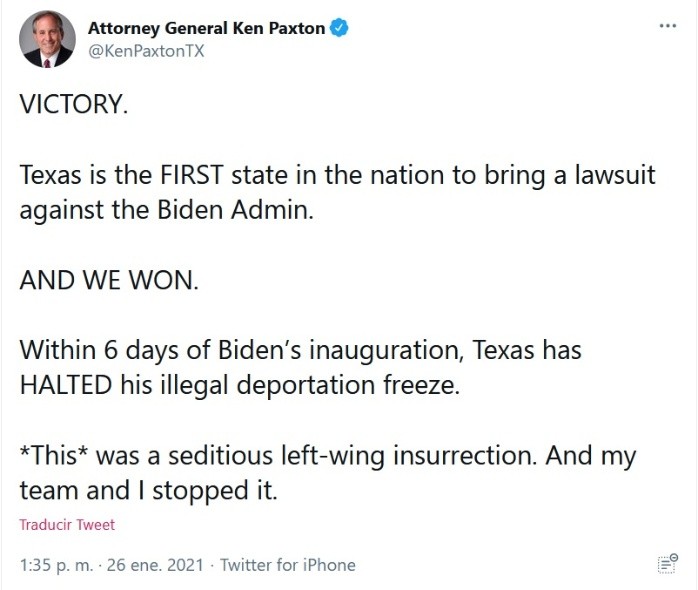Click the name Attorney General Ken Paxton

pyautogui.click(x=207, y=29)
